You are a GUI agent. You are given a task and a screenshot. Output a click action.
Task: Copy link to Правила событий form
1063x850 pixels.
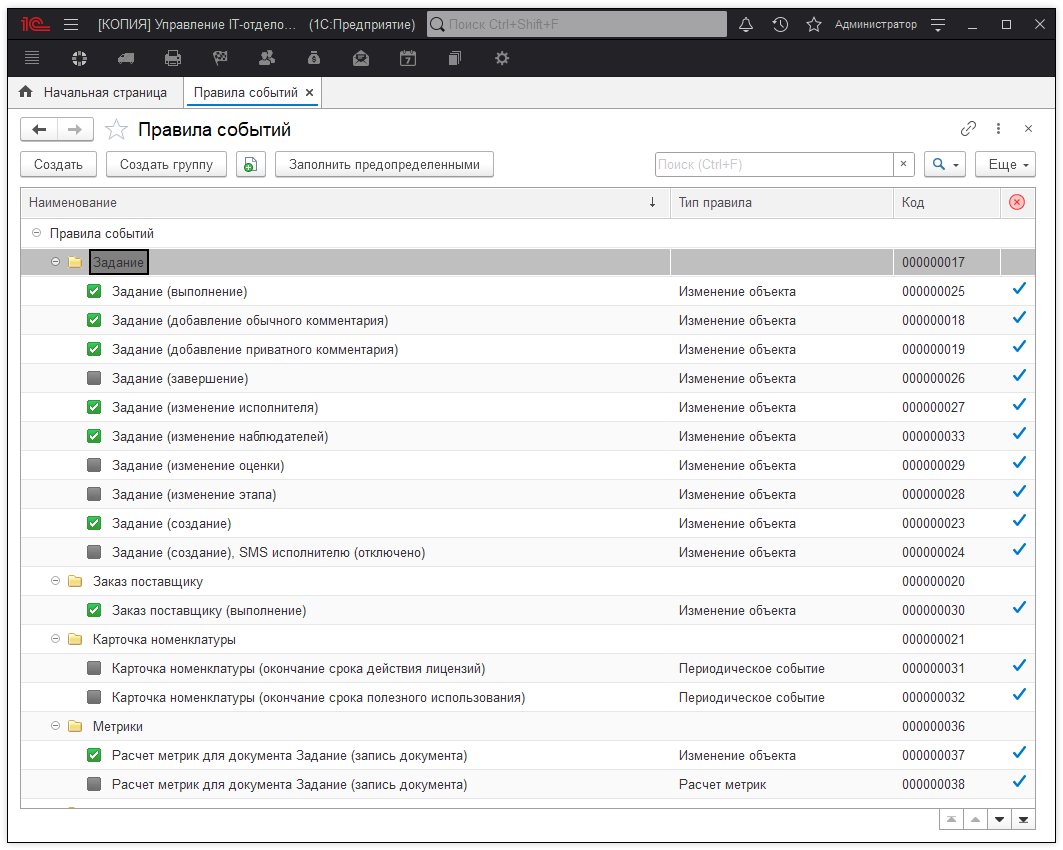[968, 129]
